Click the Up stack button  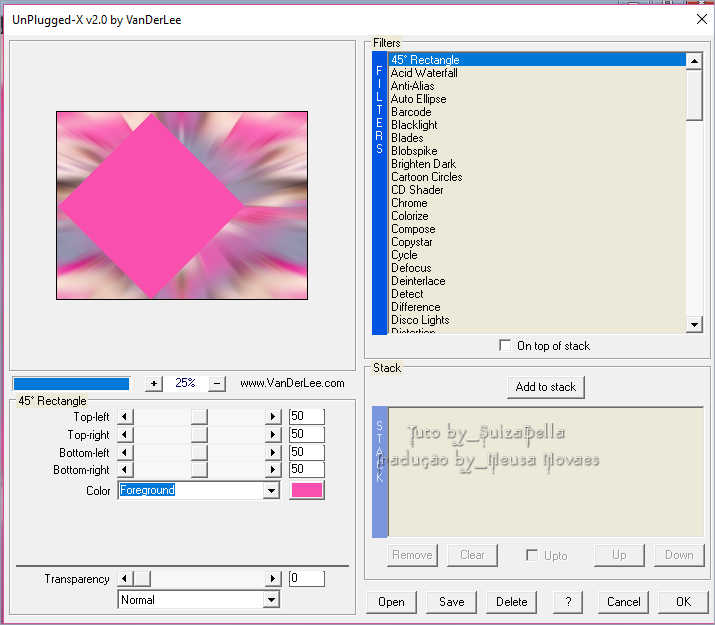pos(619,555)
